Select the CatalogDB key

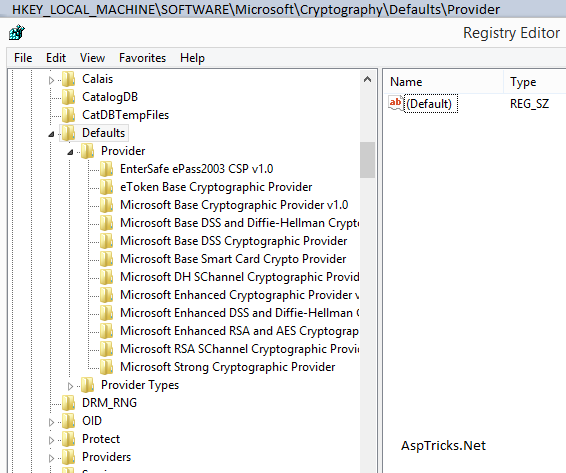click(110, 97)
